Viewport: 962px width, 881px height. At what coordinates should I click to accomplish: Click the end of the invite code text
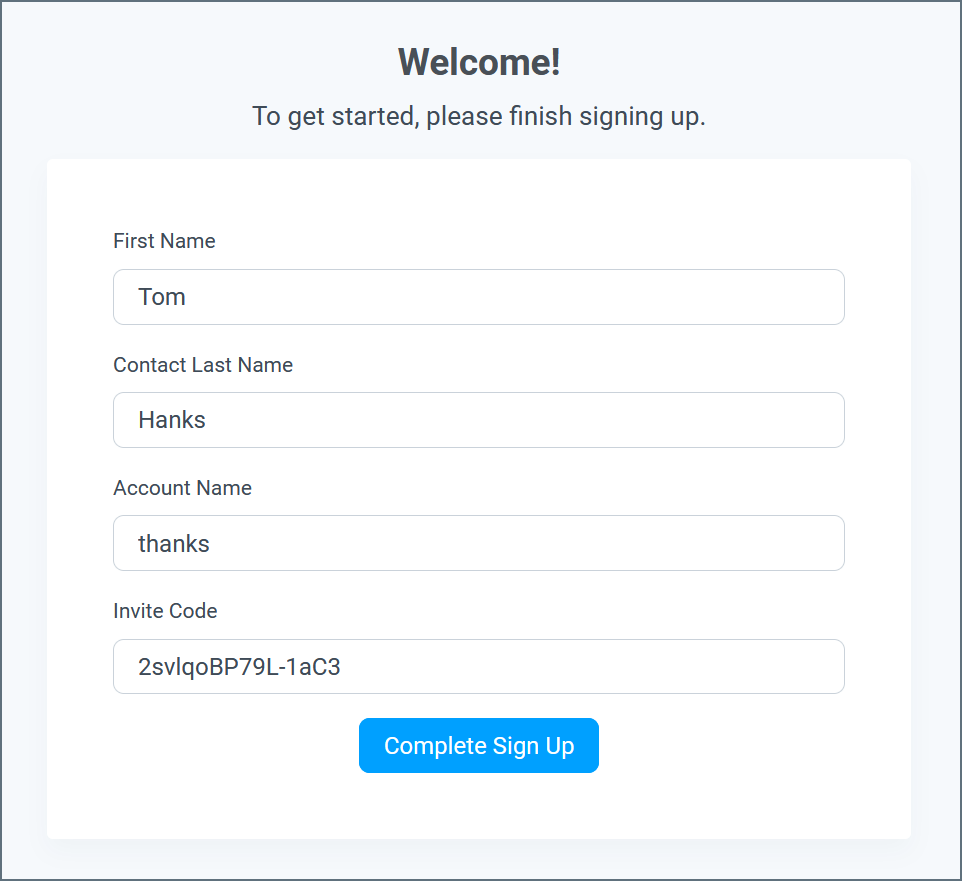(x=342, y=666)
